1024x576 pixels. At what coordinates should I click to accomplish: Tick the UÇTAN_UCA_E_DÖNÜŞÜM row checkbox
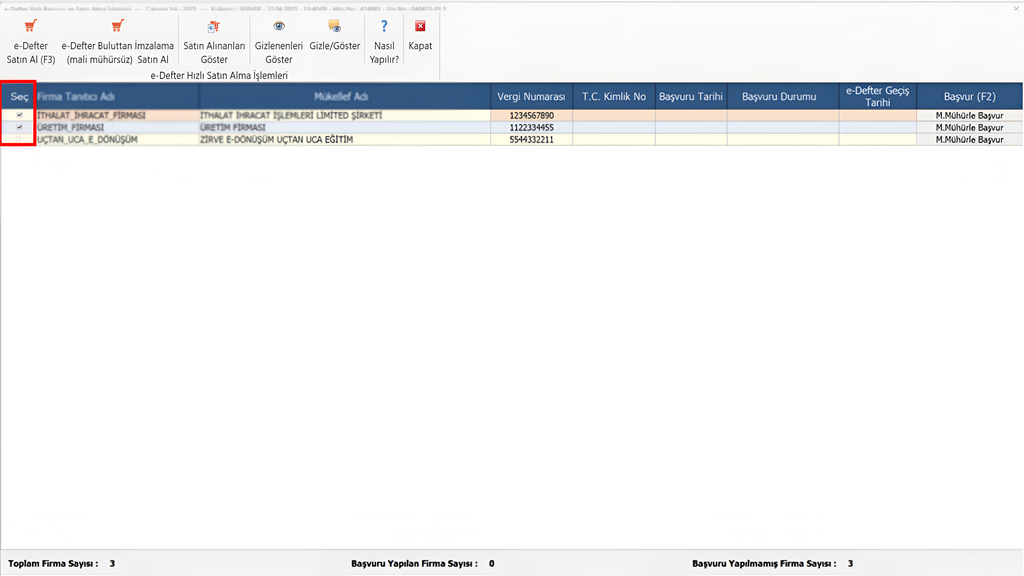pyautogui.click(x=20, y=140)
